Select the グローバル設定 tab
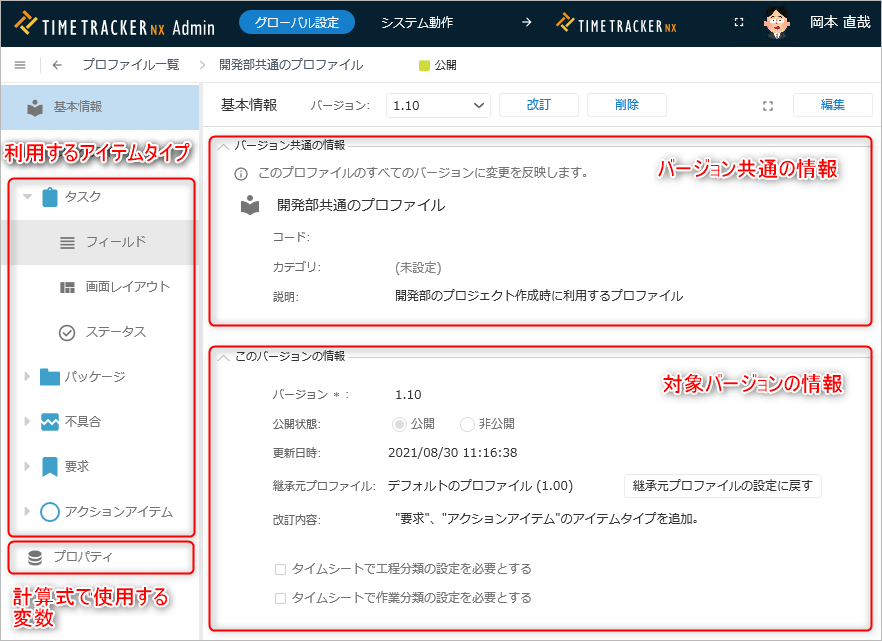This screenshot has width=882, height=641. [x=297, y=21]
